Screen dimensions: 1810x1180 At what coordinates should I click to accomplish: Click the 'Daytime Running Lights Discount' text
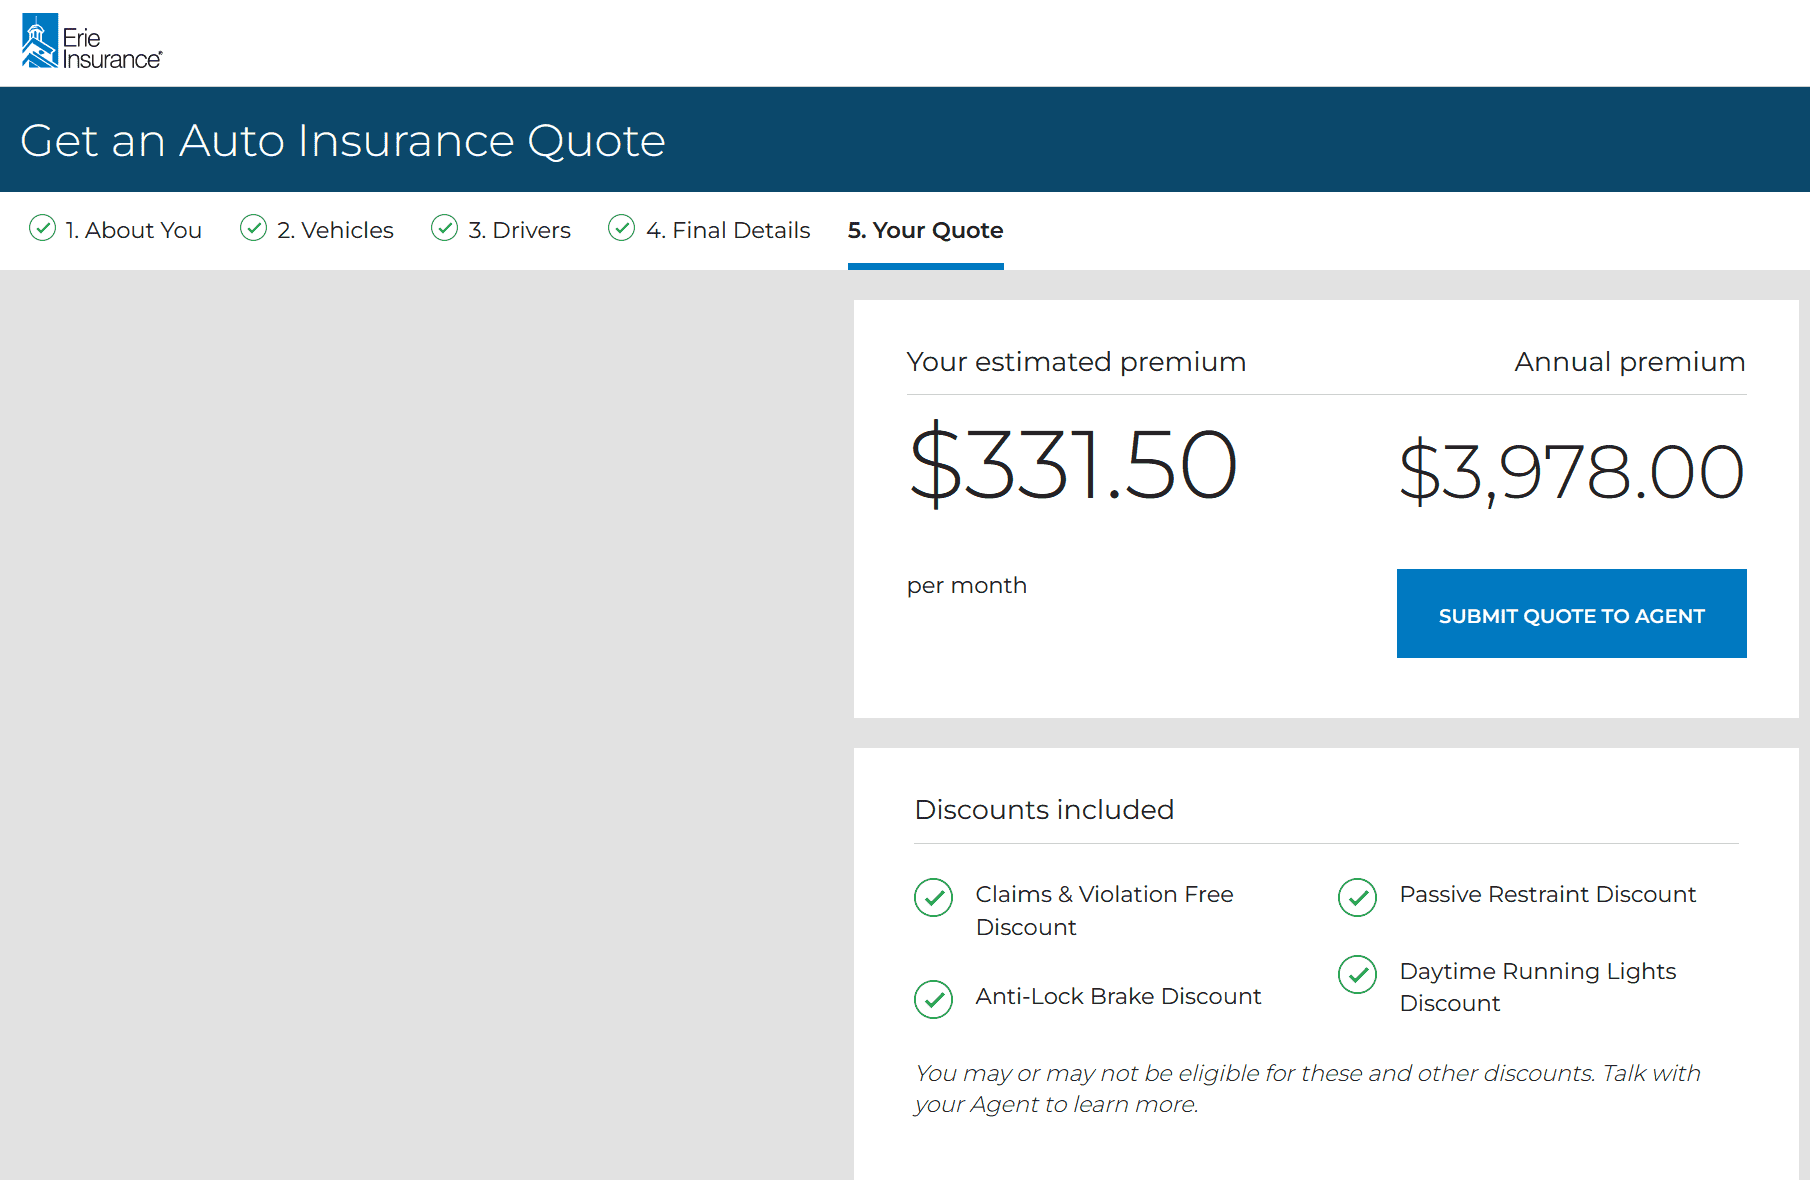(x=1538, y=987)
